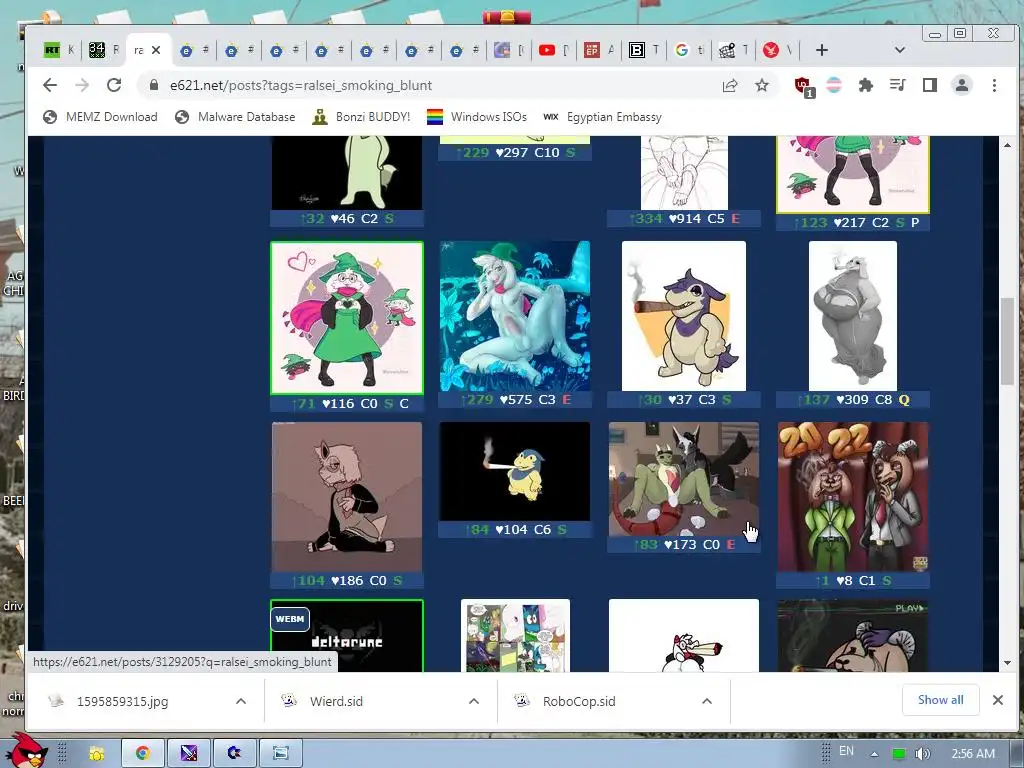Open the uBlock Origin extension icon
This screenshot has width=1024, height=768.
point(803,86)
